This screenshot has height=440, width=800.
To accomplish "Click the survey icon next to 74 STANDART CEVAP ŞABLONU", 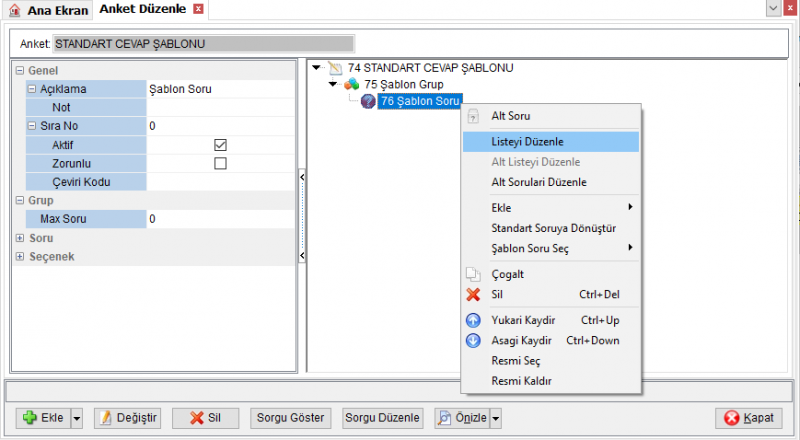I will pyautogui.click(x=335, y=68).
